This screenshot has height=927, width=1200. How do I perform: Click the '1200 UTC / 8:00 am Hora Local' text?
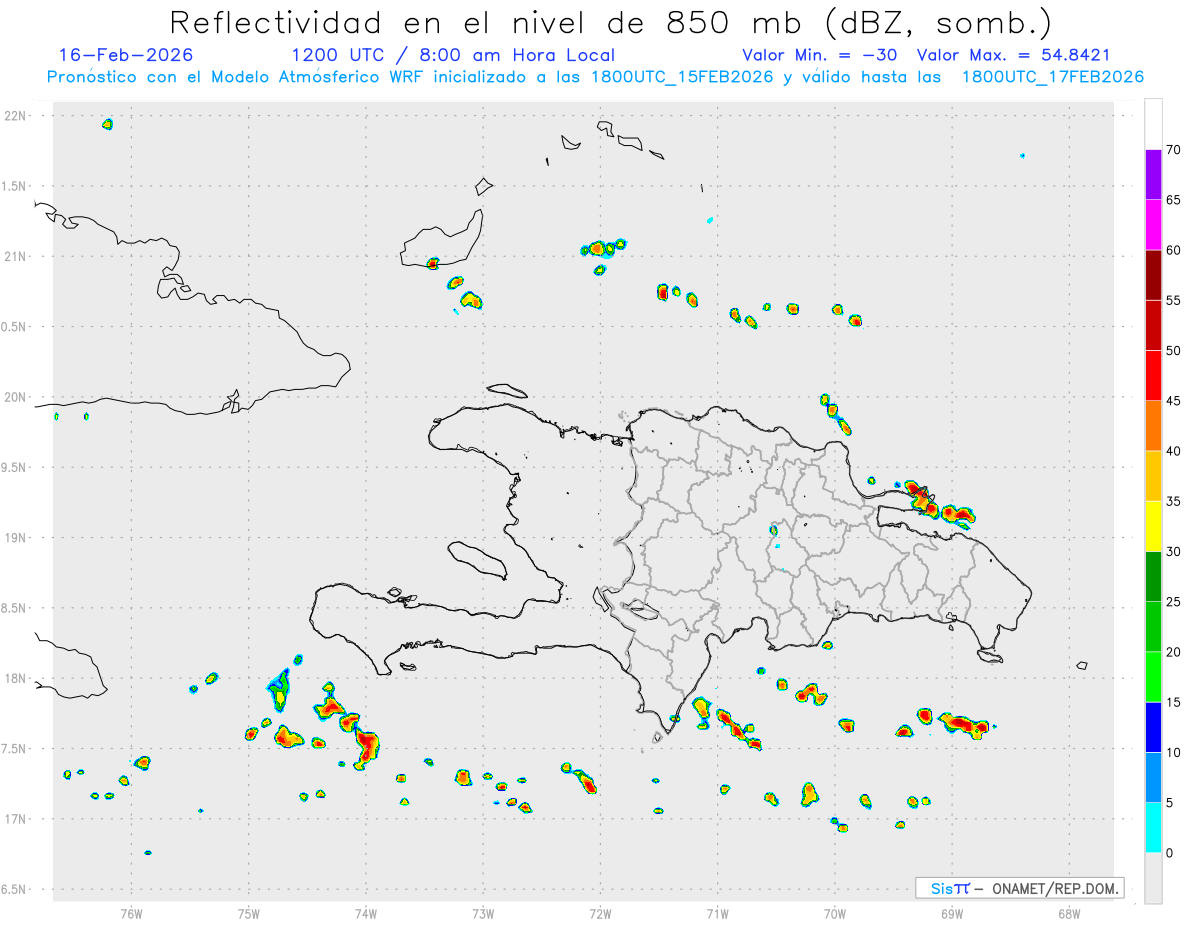tap(453, 55)
